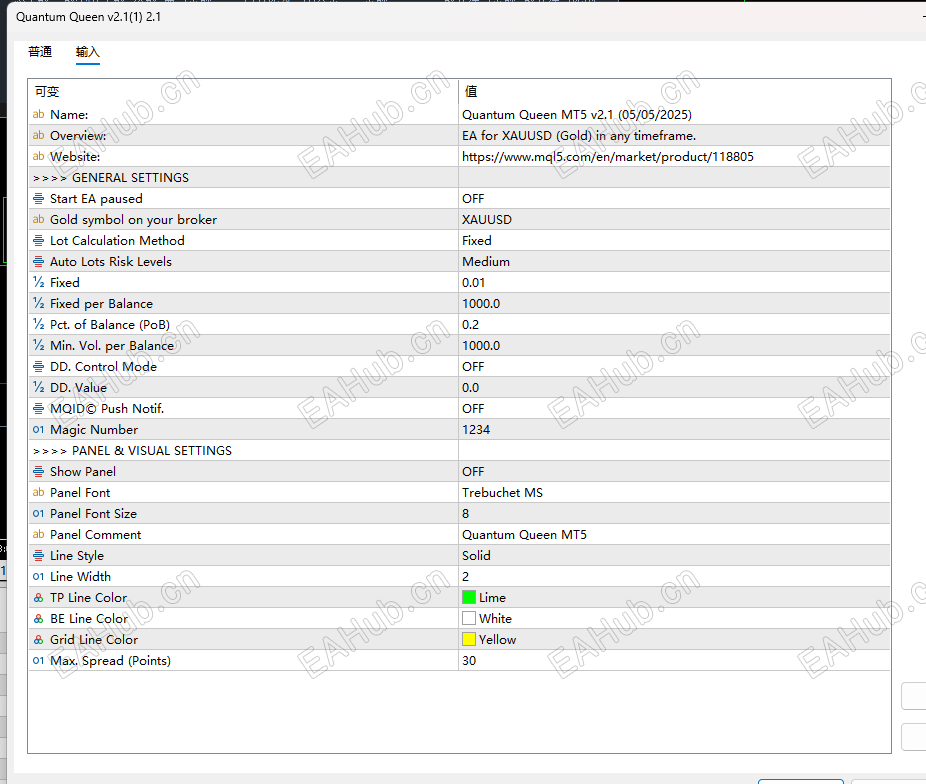Screen dimensions: 926x784
Task: Click the White swatch for BE Line Color
Action: [x=469, y=619]
